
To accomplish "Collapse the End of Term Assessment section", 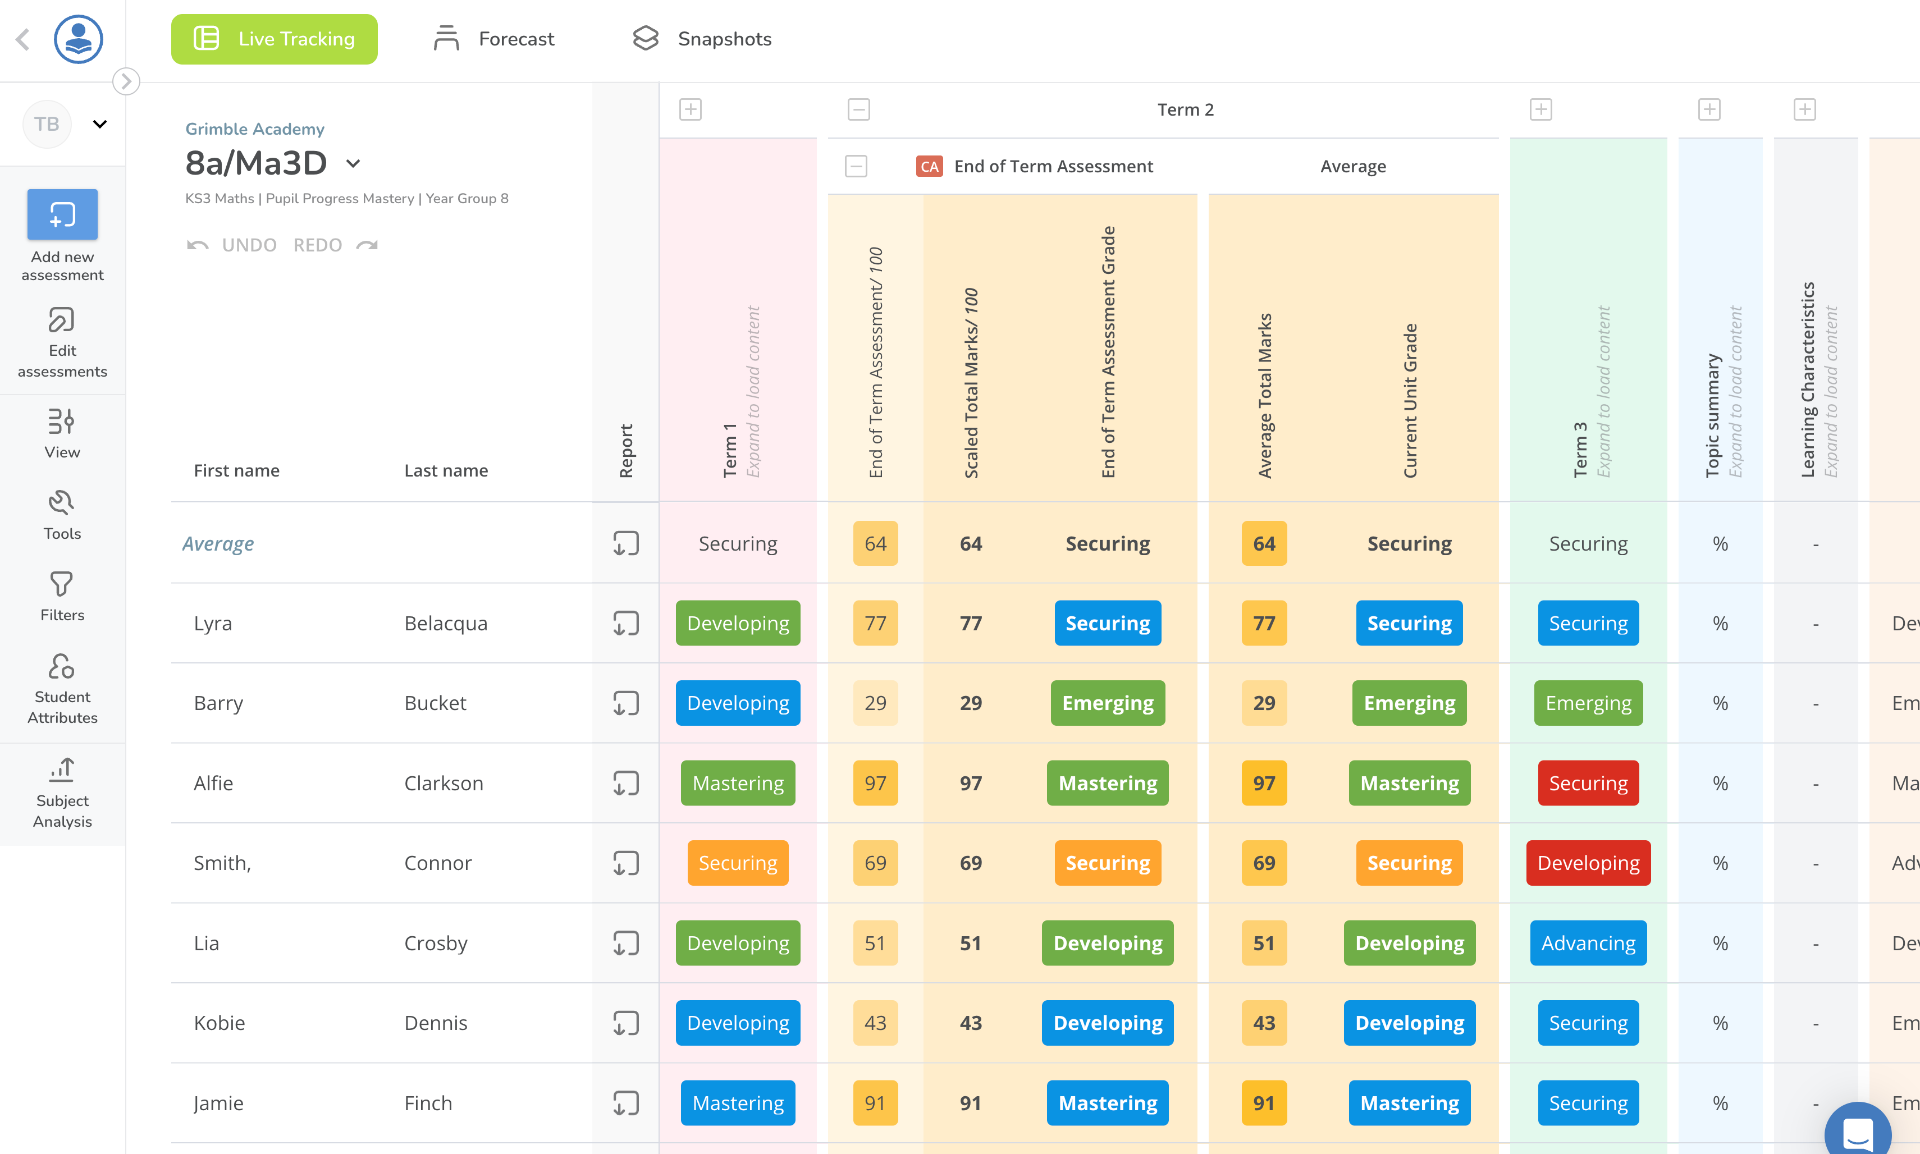I will (x=856, y=166).
